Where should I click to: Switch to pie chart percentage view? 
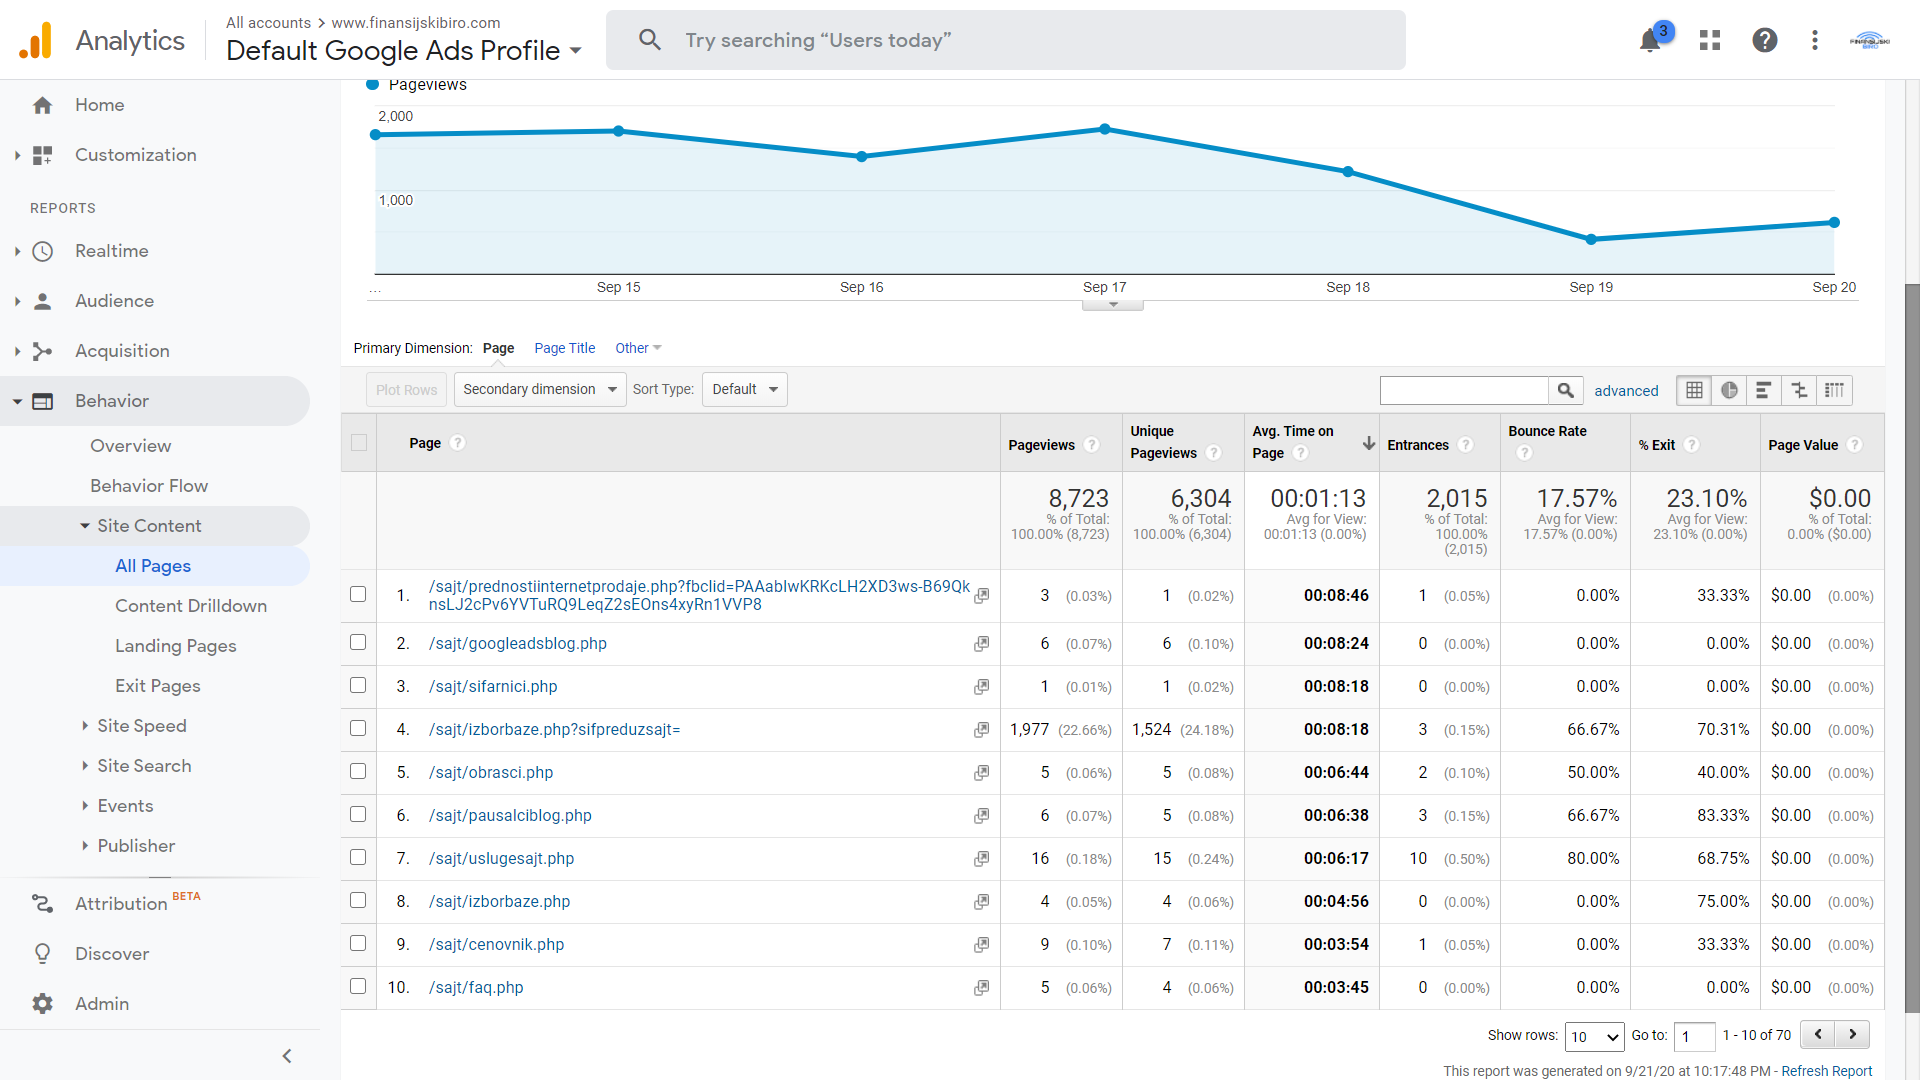click(1729, 390)
